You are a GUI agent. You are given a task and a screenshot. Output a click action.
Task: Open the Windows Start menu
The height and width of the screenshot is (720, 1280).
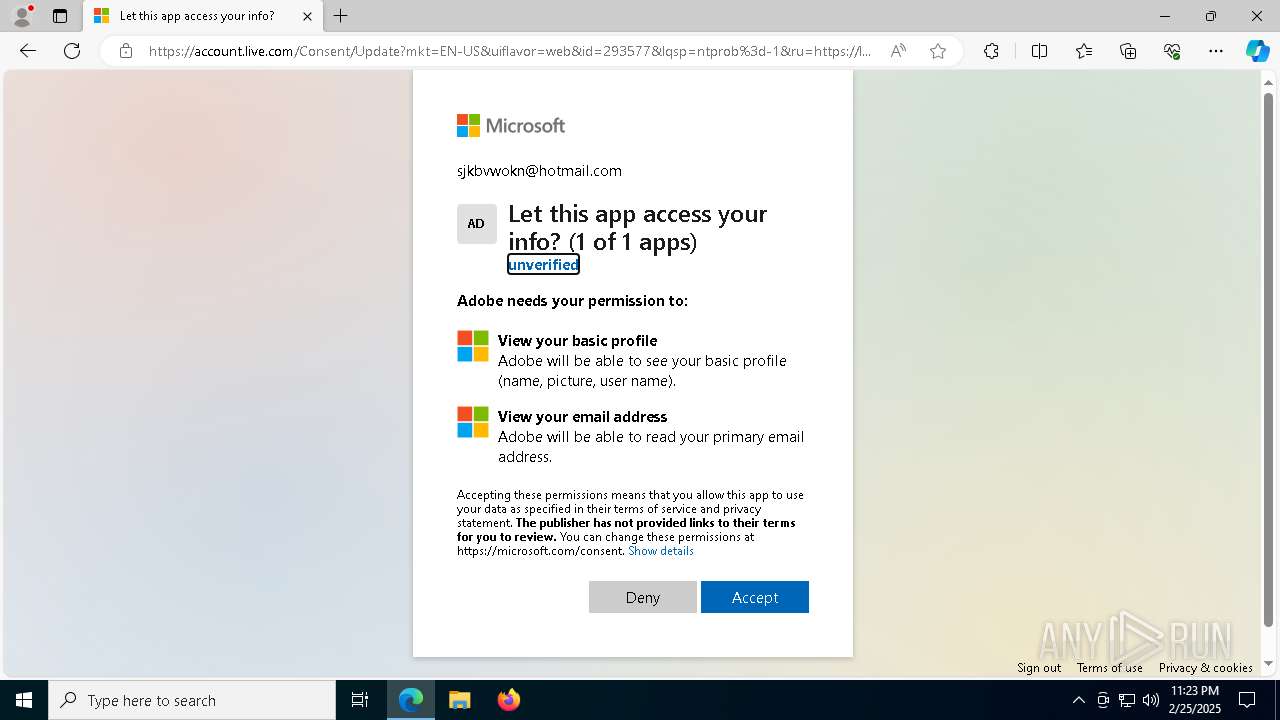click(x=24, y=700)
